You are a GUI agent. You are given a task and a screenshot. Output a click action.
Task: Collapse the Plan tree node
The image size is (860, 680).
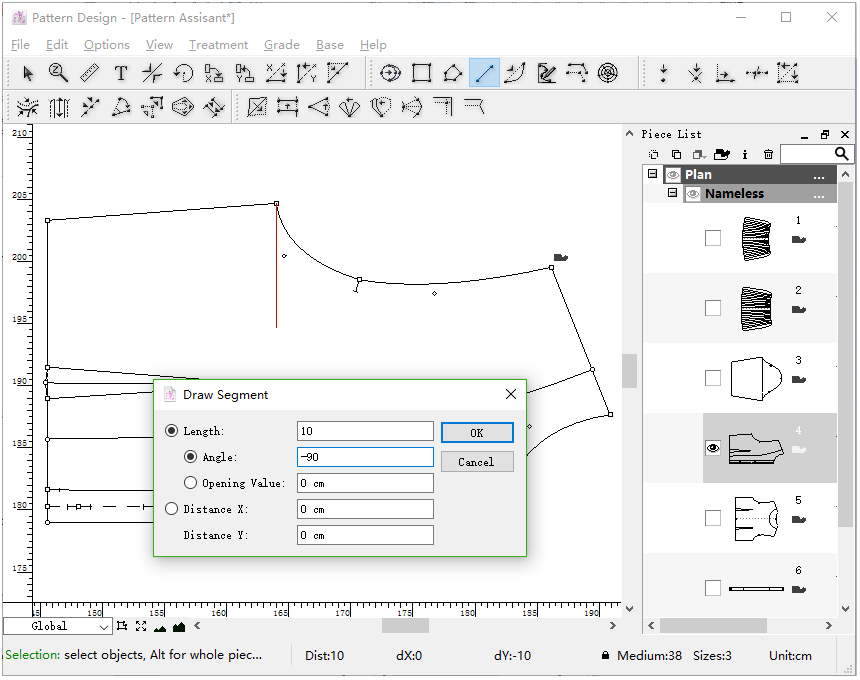[653, 174]
